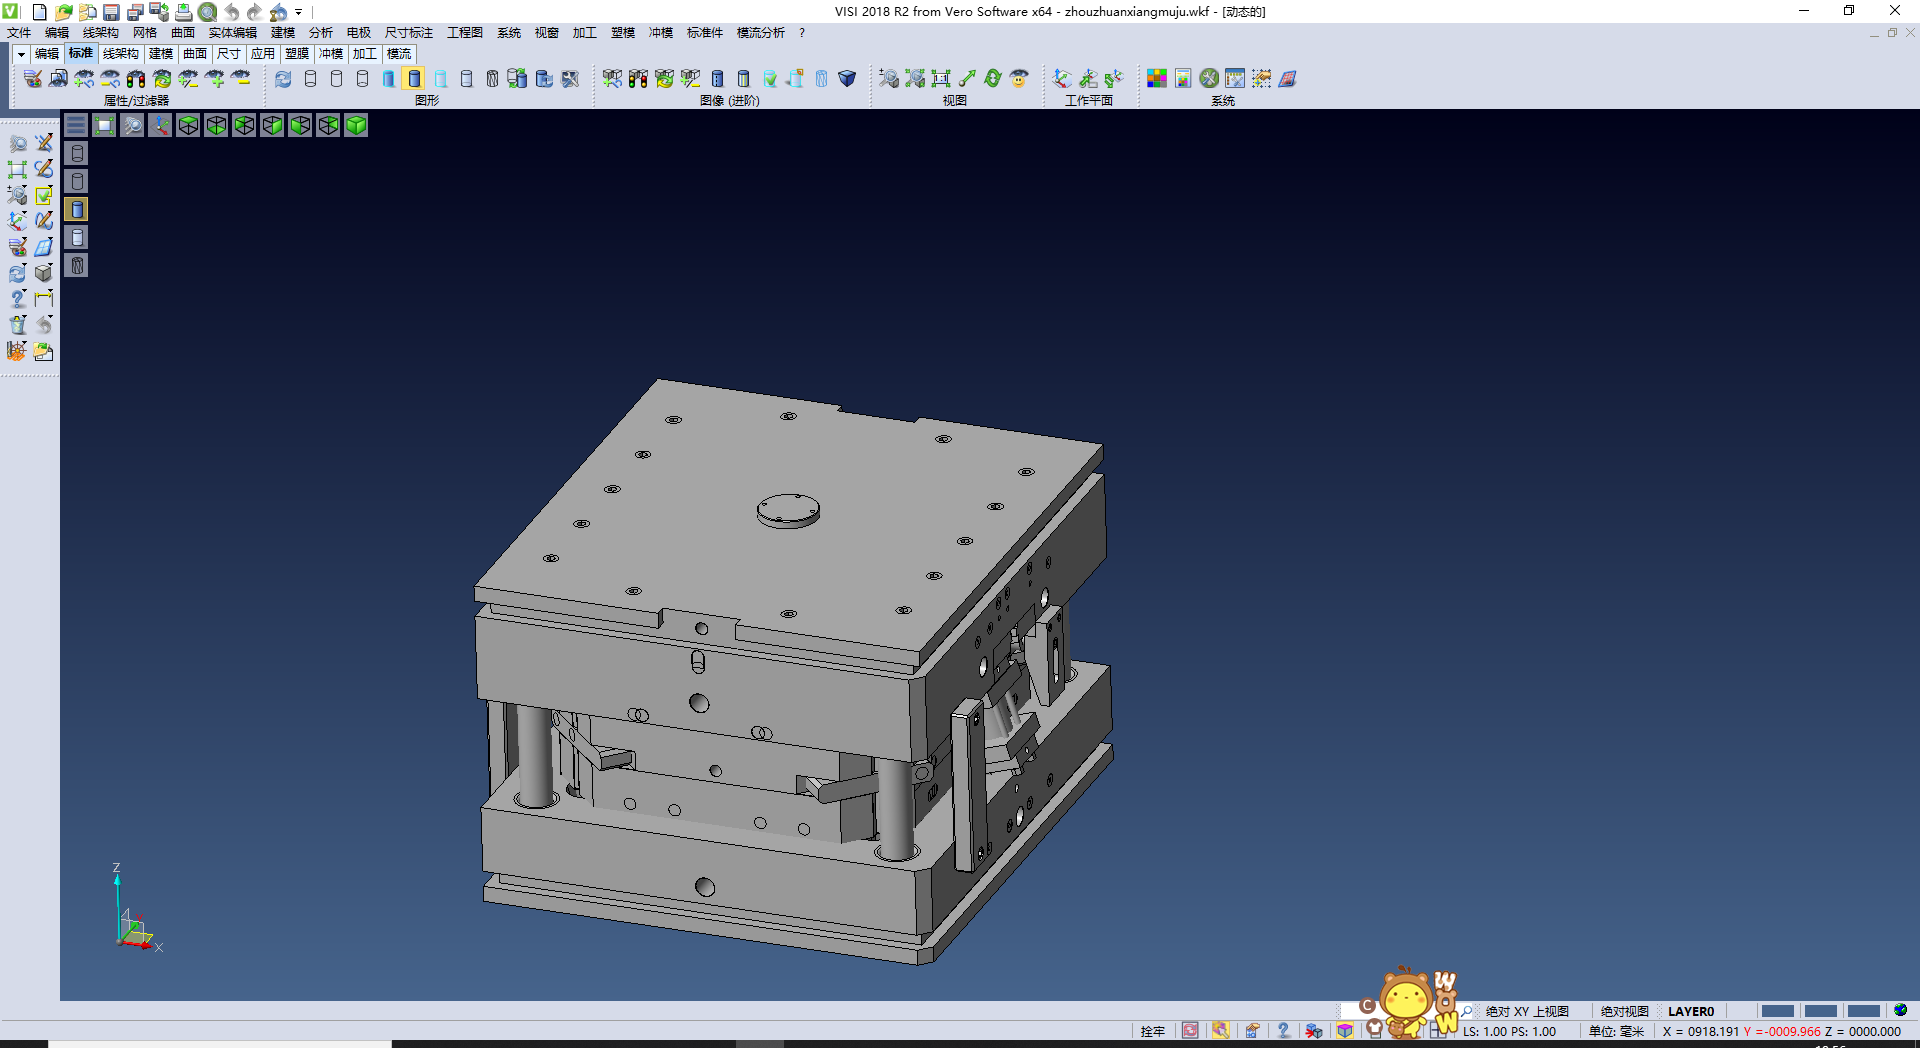Screen dimensions: 1920x1048
Task: Click the smiley face eye icon in 视图 group
Action: (1019, 78)
